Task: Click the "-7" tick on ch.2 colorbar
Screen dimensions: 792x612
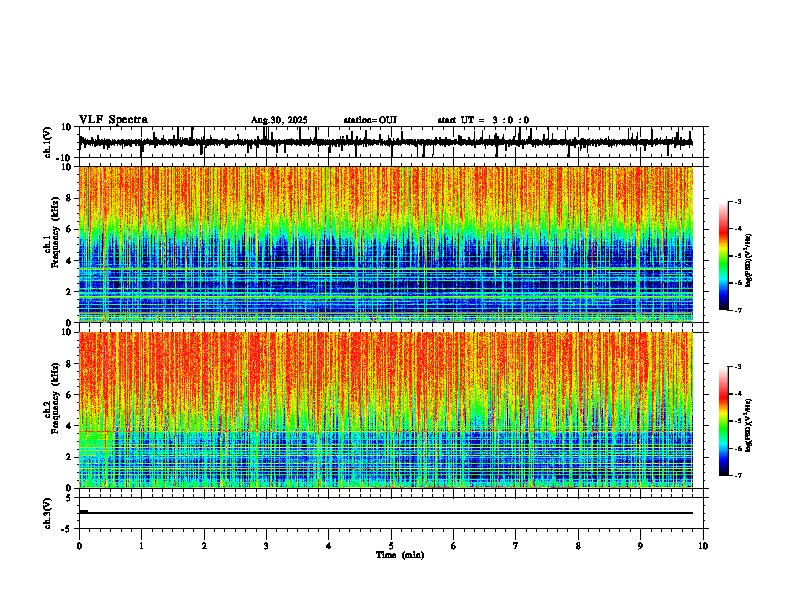Action: 737,475
